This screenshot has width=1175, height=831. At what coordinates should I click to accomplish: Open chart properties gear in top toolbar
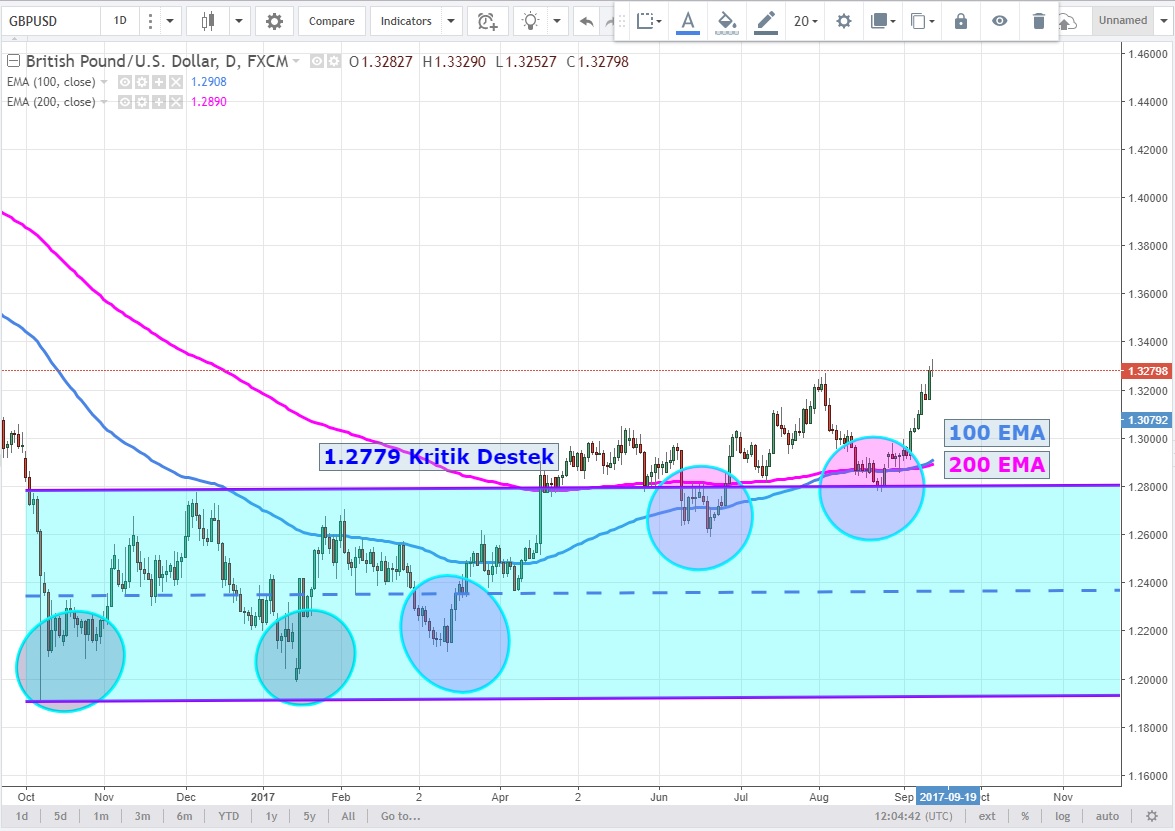(273, 21)
